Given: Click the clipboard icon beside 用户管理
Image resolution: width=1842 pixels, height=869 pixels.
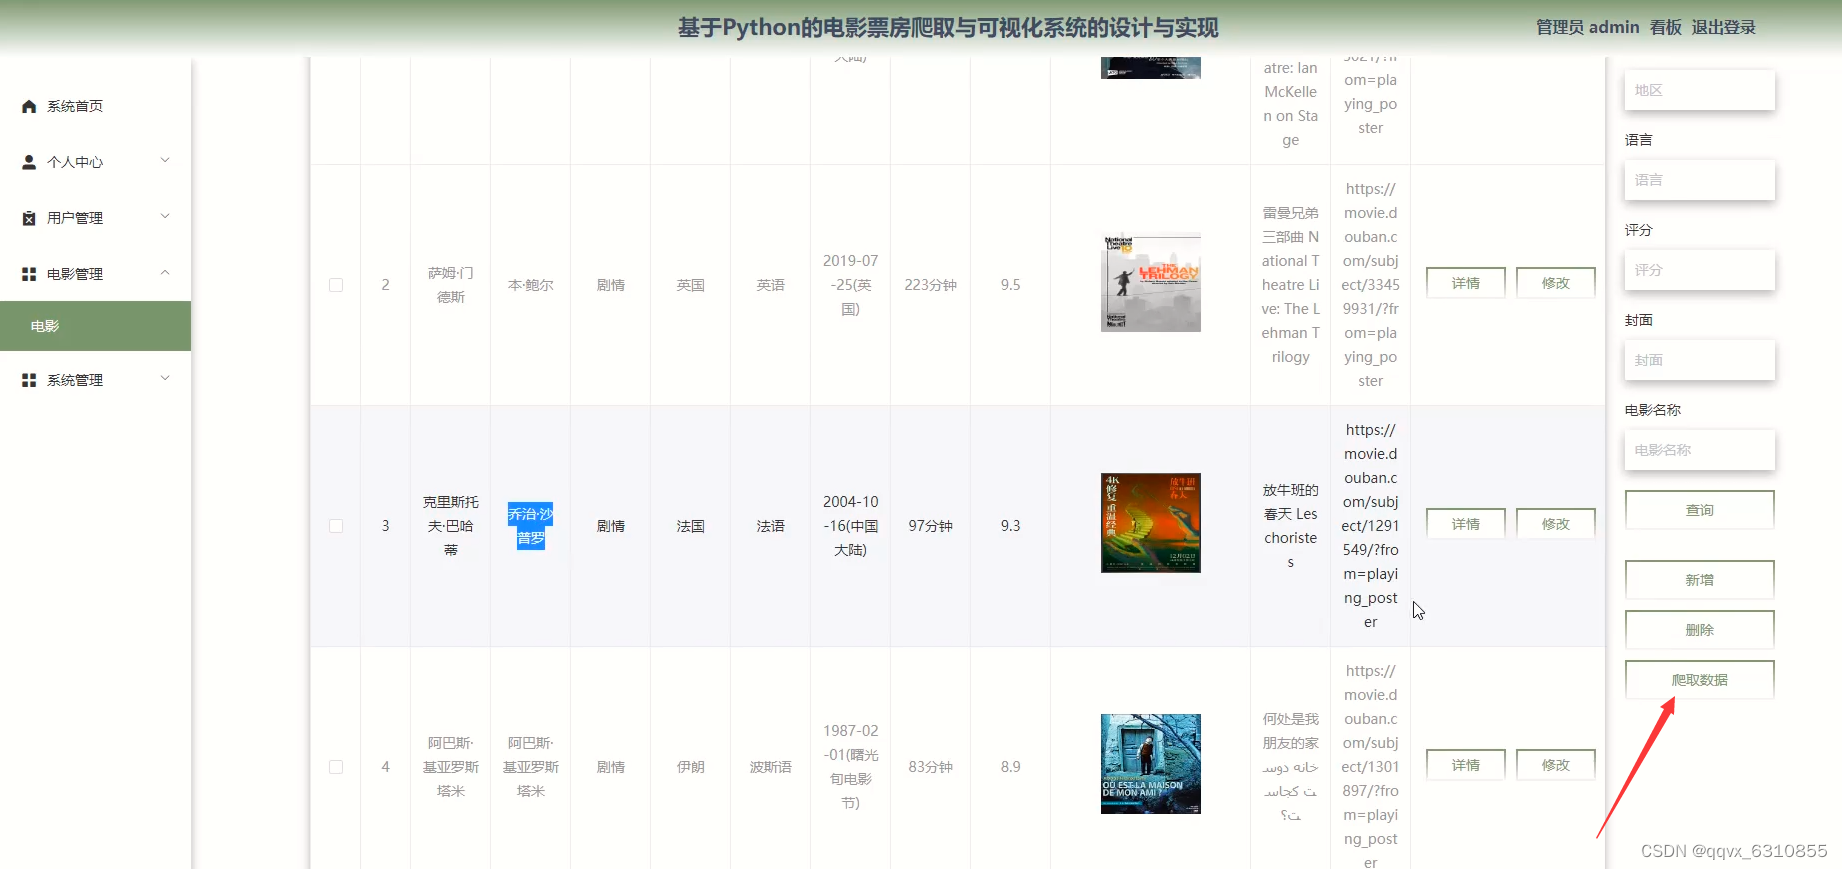Looking at the screenshot, I should [29, 218].
